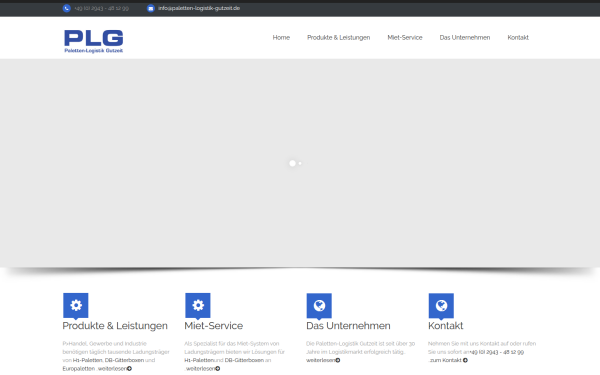Viewport: 600px width, 375px height.
Task: Click H1-Paletten link under Miet-Service
Action: coord(199,360)
